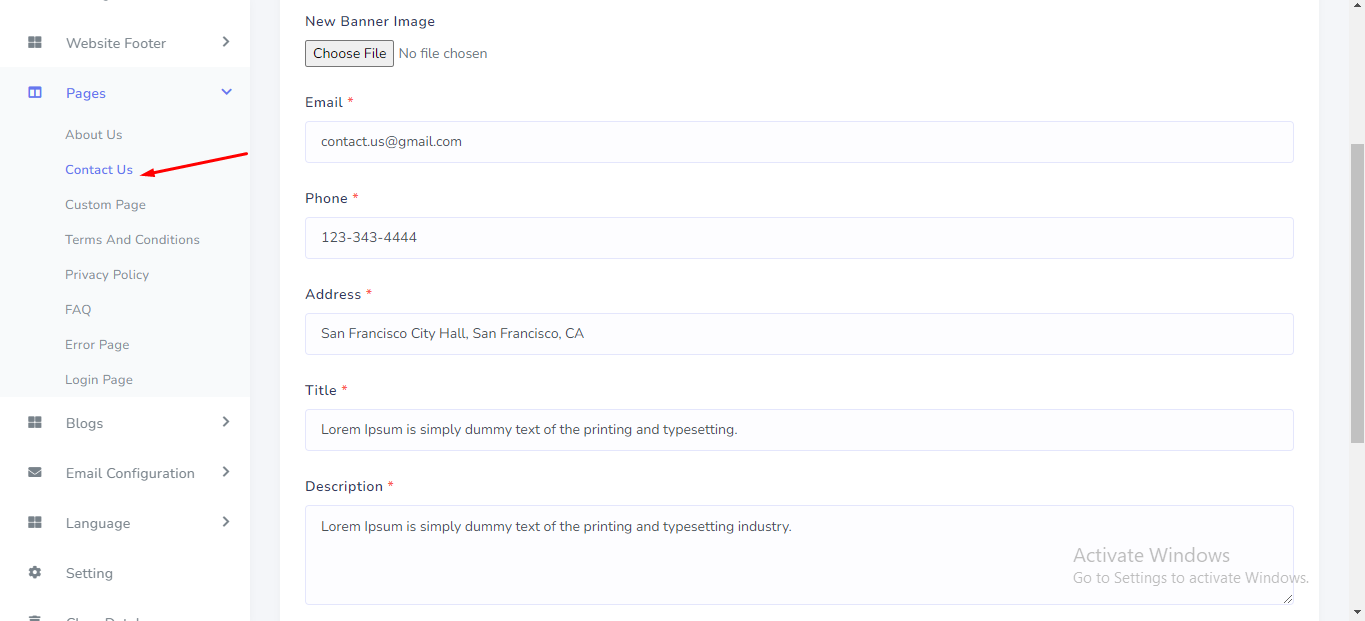This screenshot has height=621, width=1365.
Task: Focus the Email input field
Action: click(798, 142)
